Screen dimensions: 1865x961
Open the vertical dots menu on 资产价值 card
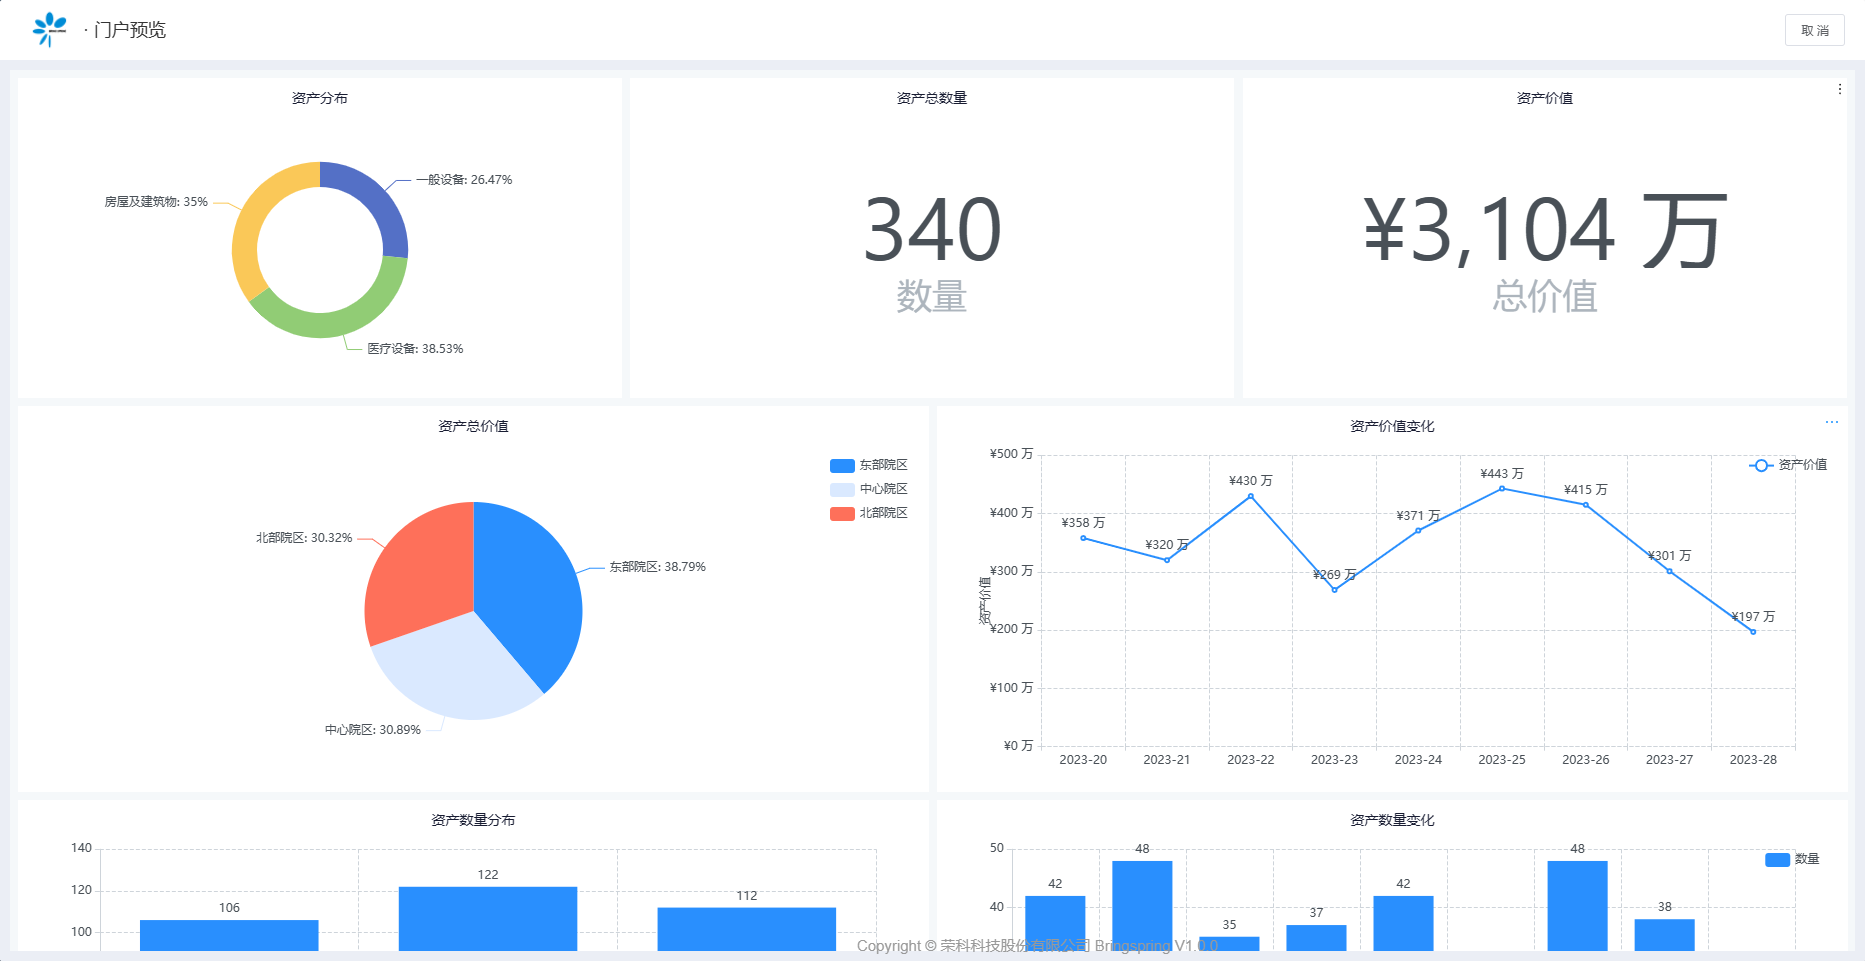(1839, 90)
